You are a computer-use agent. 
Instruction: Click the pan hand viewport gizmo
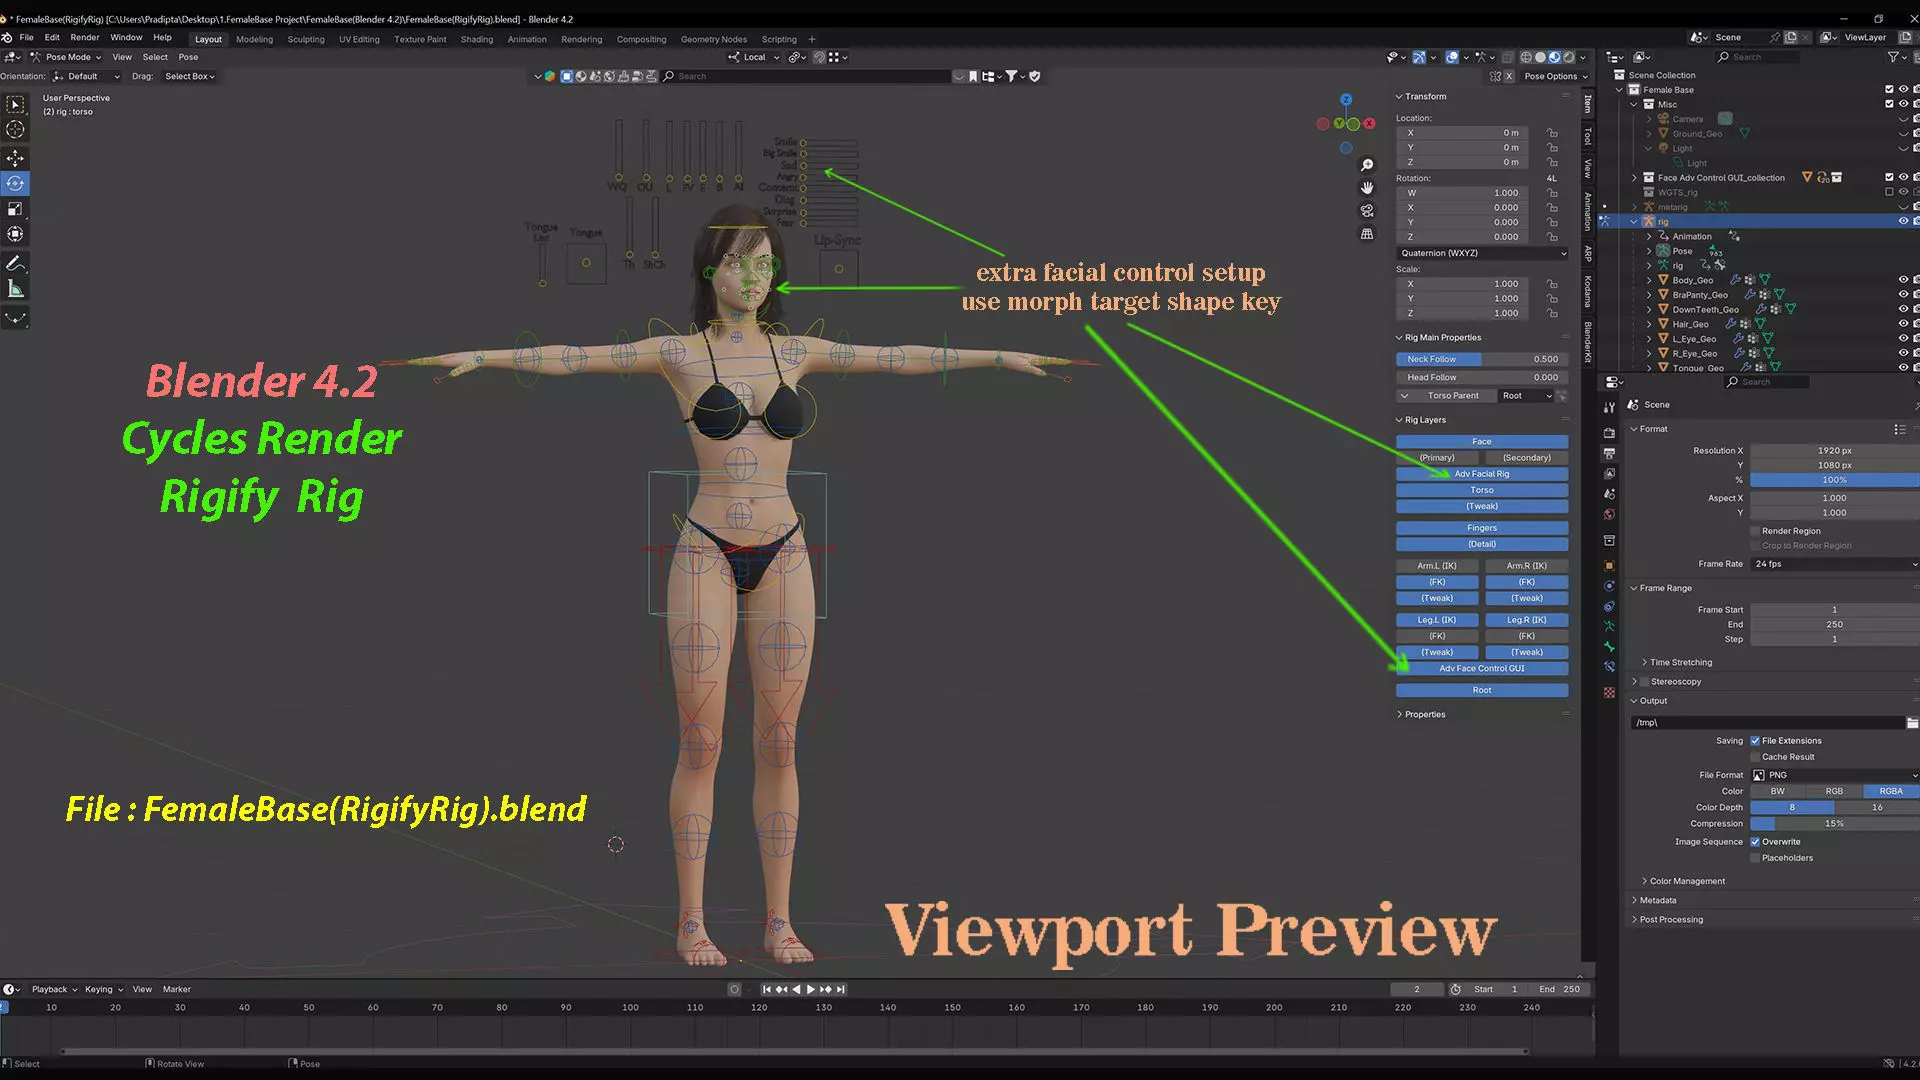pos(1367,188)
